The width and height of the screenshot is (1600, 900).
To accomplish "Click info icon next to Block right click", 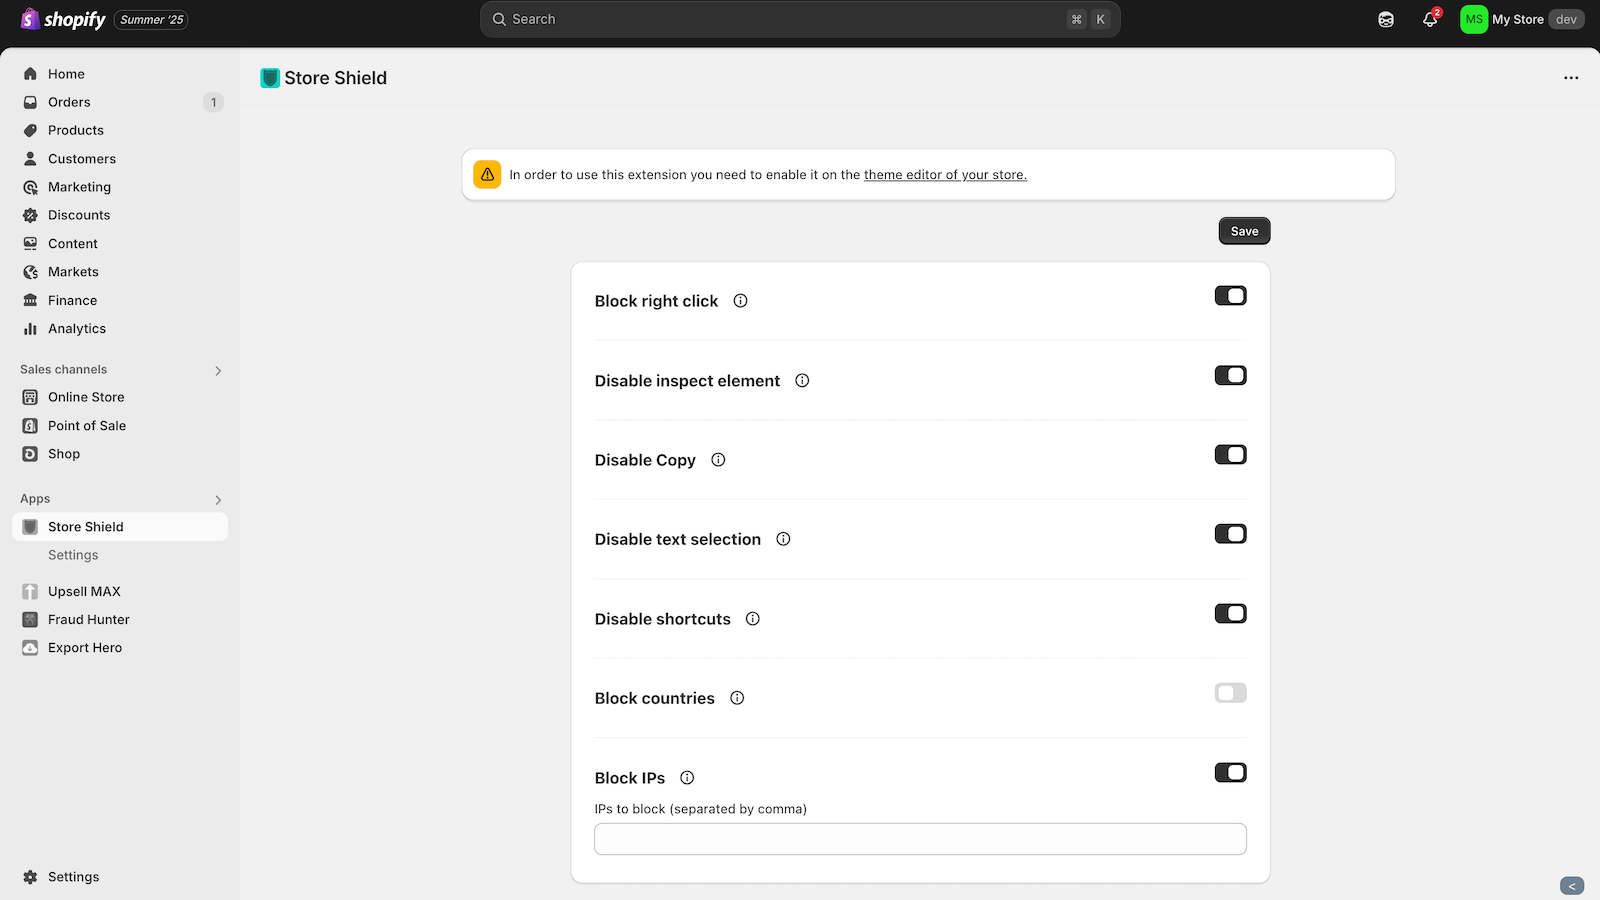I will (740, 301).
